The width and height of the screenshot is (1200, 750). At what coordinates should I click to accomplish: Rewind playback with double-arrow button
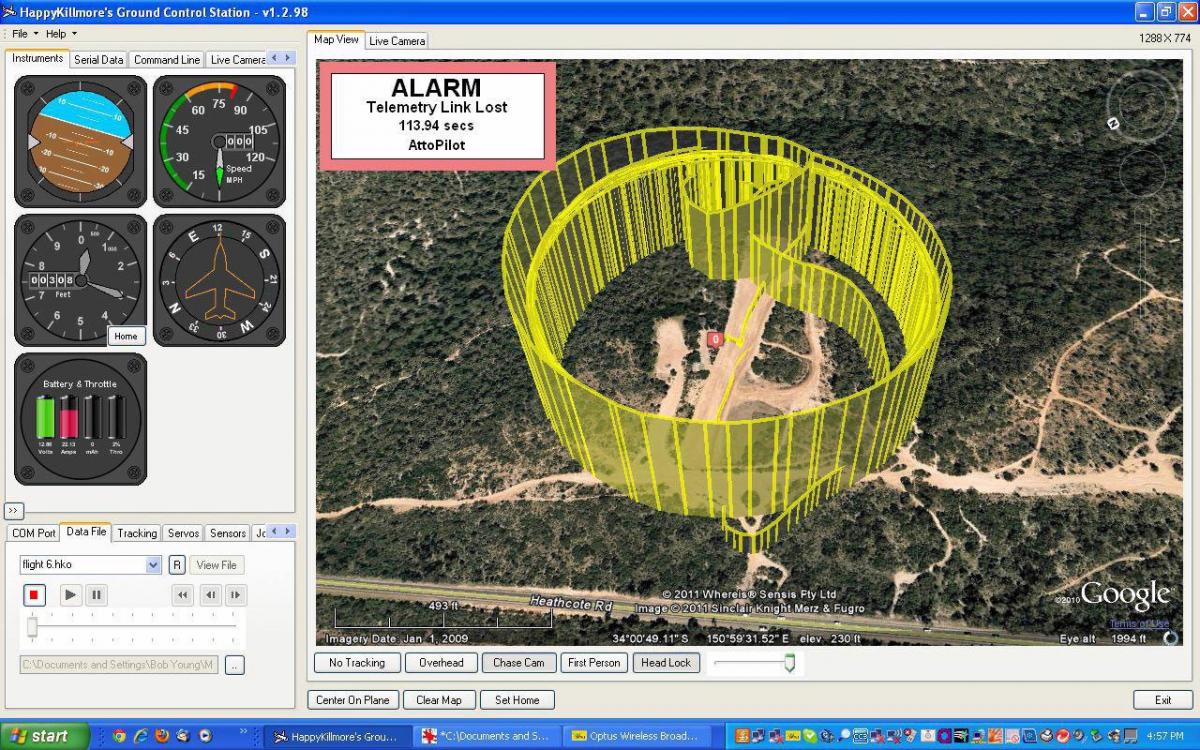click(182, 595)
